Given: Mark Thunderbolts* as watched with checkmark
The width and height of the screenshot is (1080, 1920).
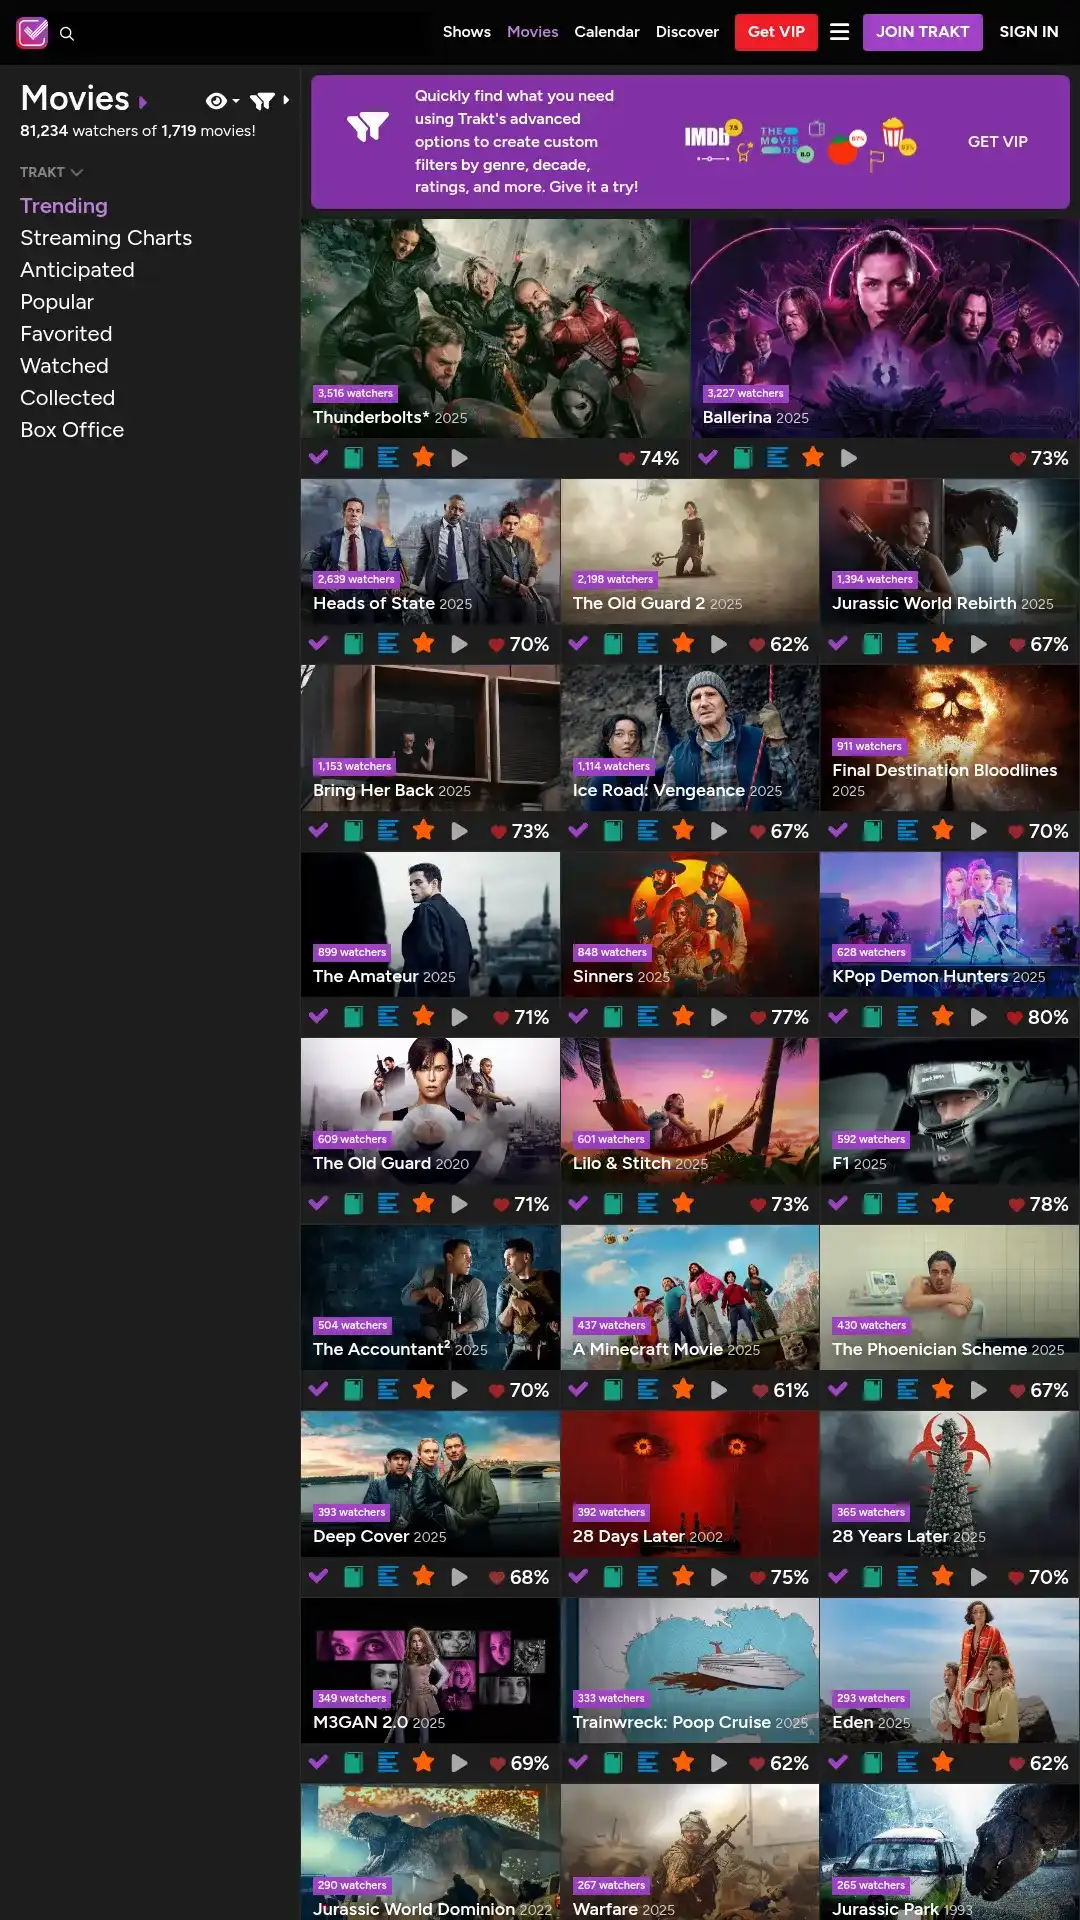Looking at the screenshot, I should coord(319,458).
